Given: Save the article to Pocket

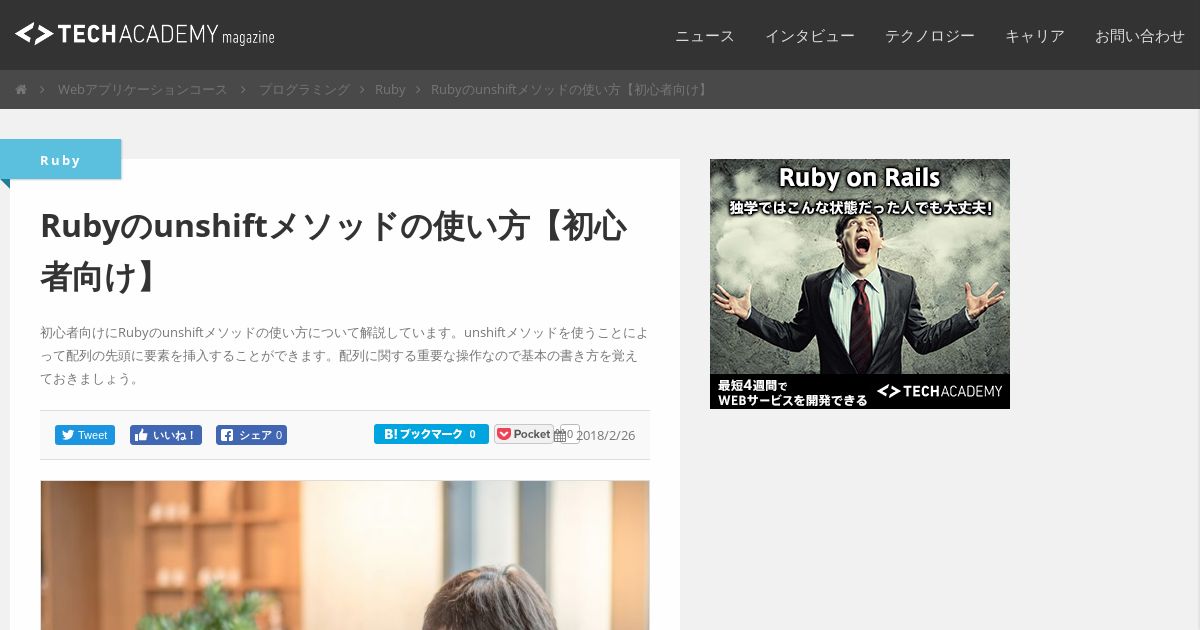Looking at the screenshot, I should (524, 434).
